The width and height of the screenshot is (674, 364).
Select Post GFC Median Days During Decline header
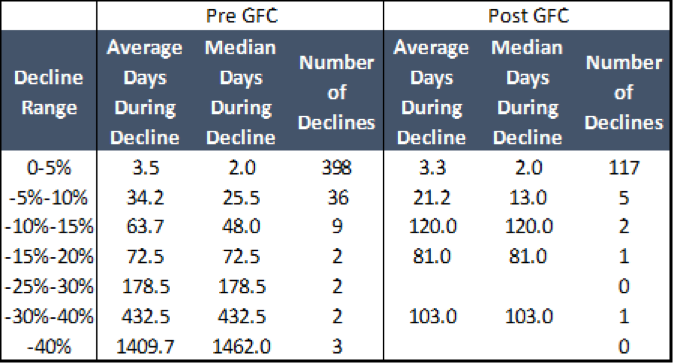pyautogui.click(x=527, y=92)
